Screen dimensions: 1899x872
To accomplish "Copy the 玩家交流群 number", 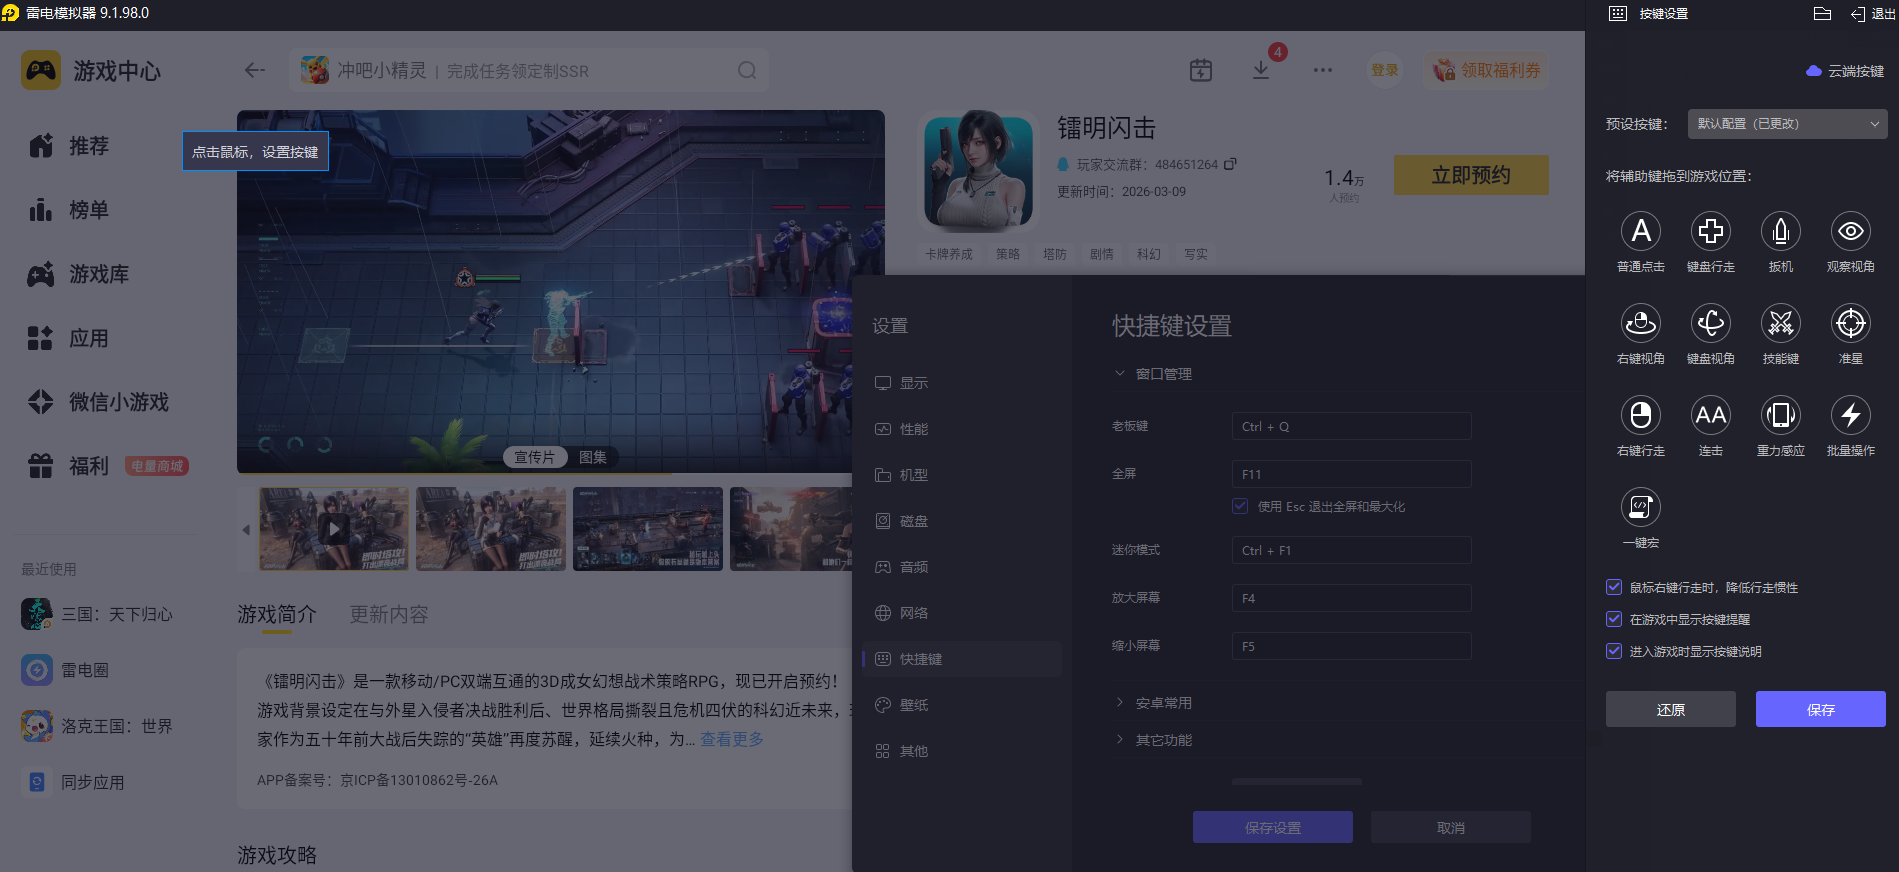I will click(1230, 164).
